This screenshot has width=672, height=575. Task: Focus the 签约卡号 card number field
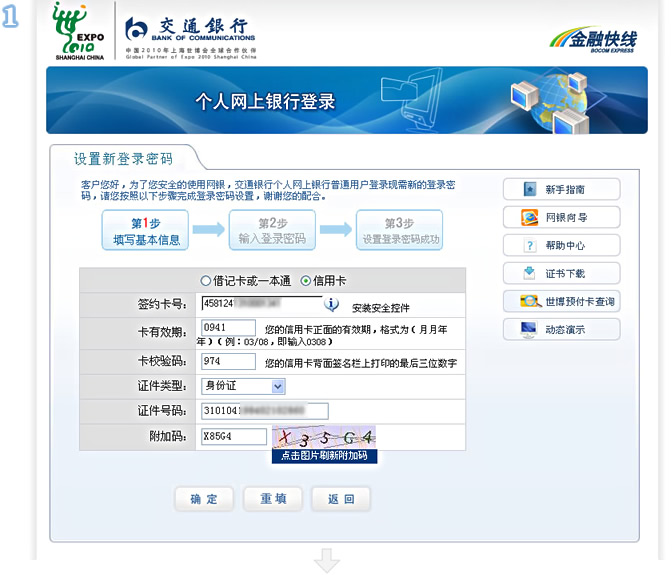click(261, 304)
